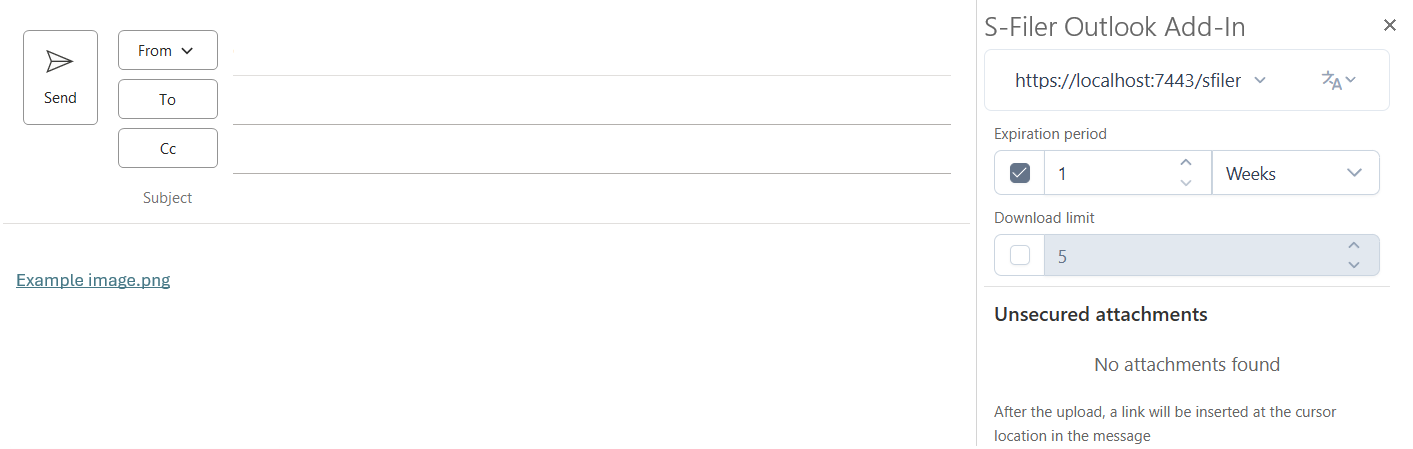Screen dimensions: 1413x449
Task: Decrease the expiration period value arrow
Action: [x=1186, y=183]
